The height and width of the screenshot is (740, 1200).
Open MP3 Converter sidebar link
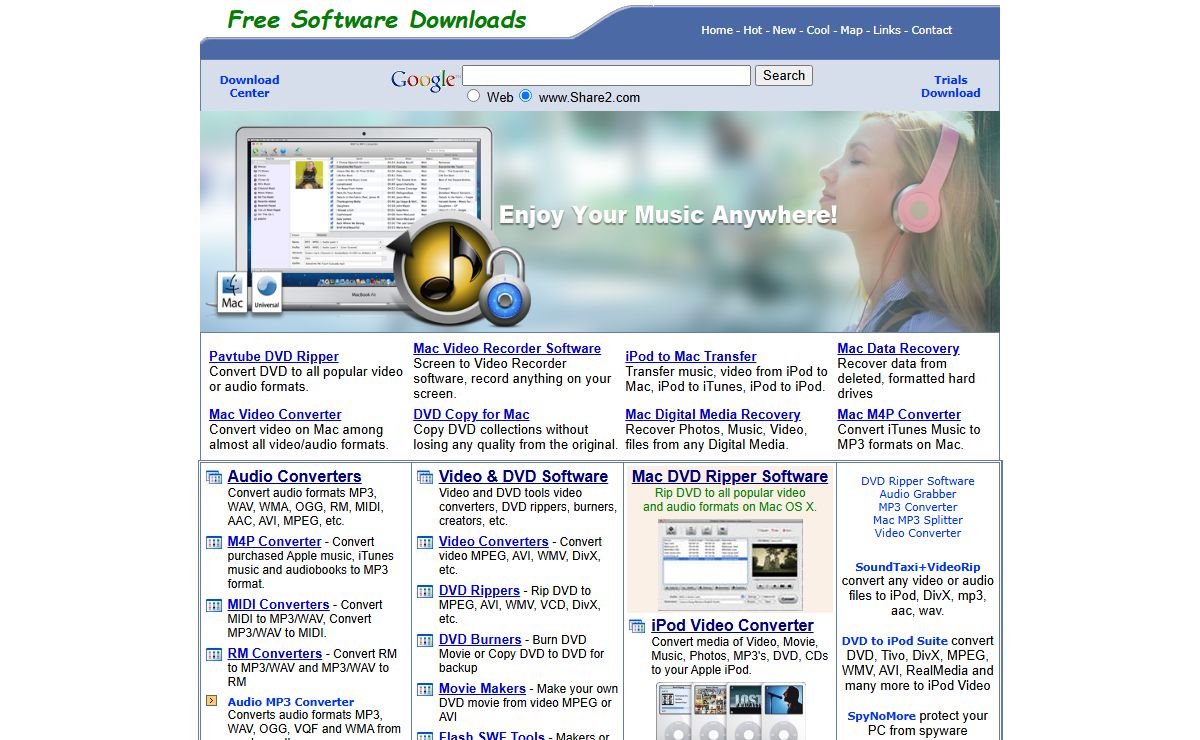coord(917,507)
